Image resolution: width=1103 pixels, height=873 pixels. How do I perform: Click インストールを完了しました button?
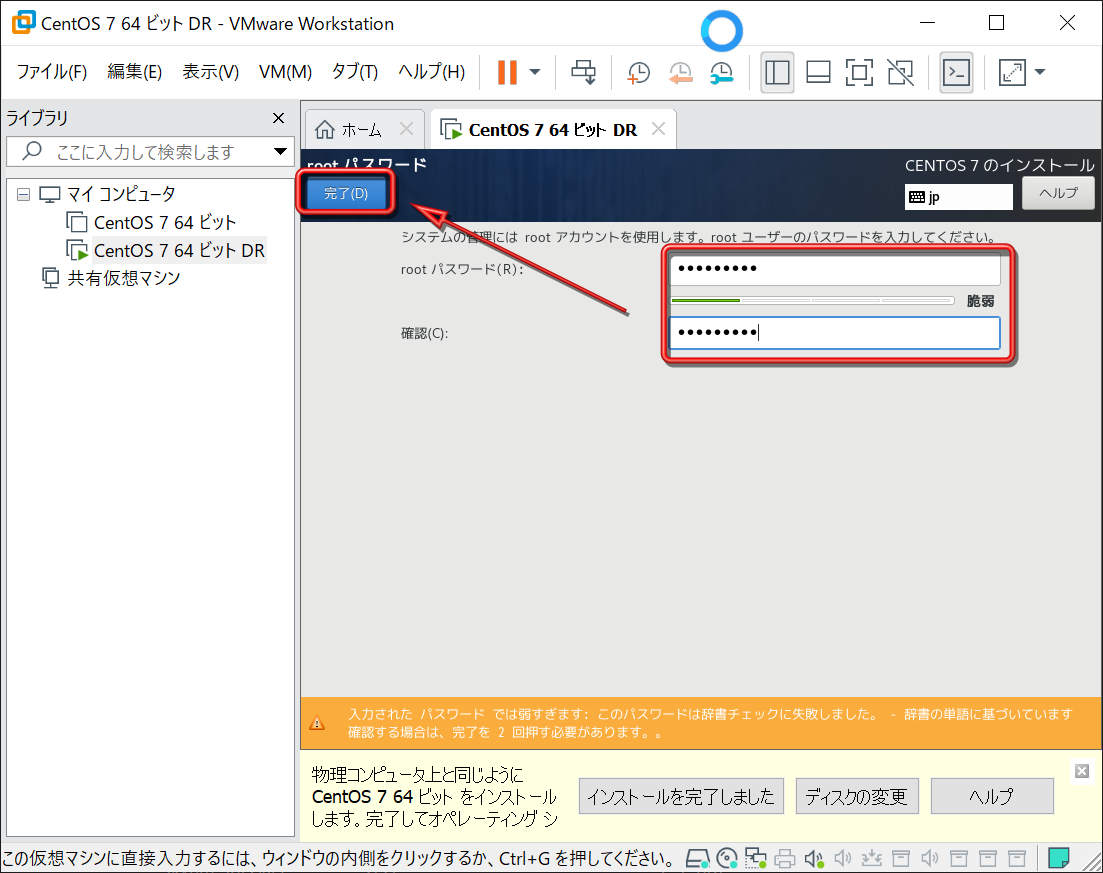click(x=681, y=797)
